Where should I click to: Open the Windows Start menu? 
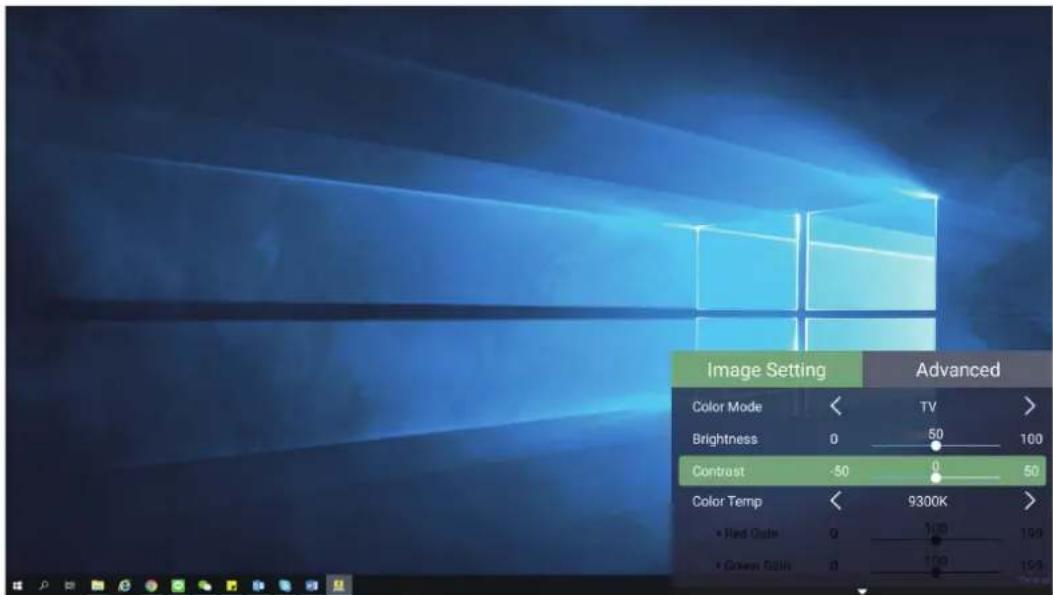pos(17,586)
